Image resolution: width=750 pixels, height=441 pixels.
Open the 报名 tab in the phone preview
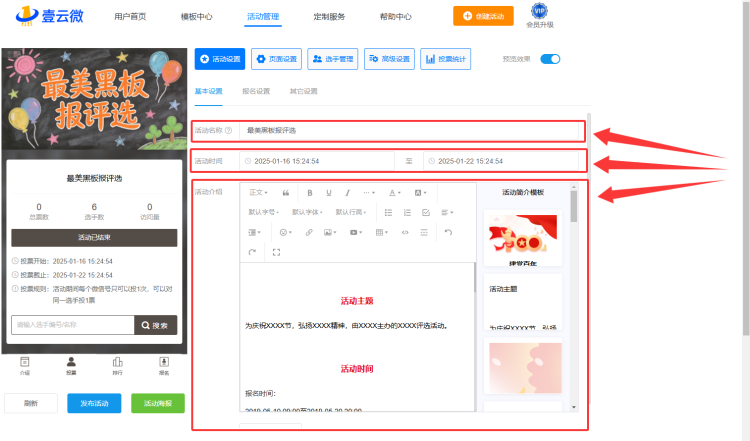click(164, 365)
